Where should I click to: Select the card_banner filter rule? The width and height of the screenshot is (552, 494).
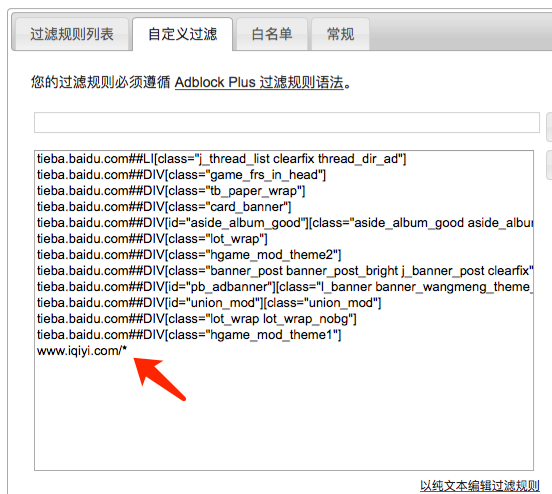[164, 207]
